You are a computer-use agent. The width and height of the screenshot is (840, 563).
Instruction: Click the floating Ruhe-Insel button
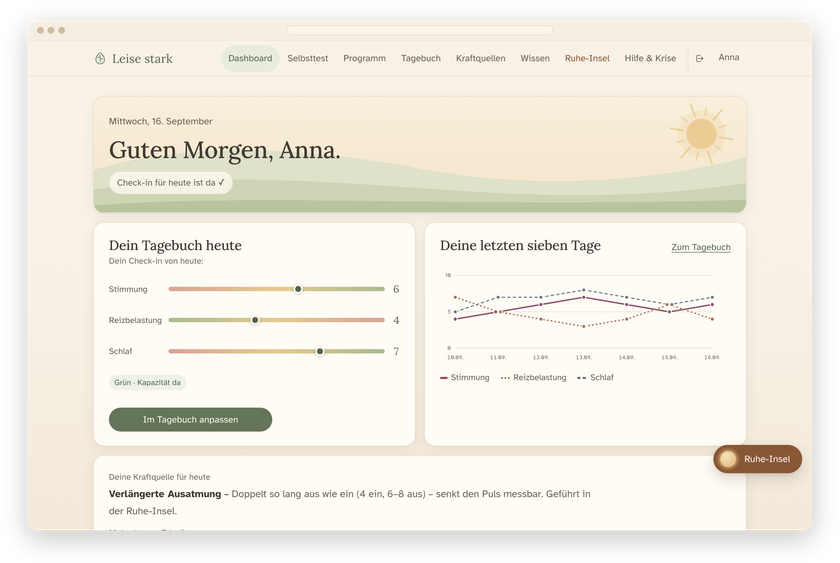click(x=758, y=459)
